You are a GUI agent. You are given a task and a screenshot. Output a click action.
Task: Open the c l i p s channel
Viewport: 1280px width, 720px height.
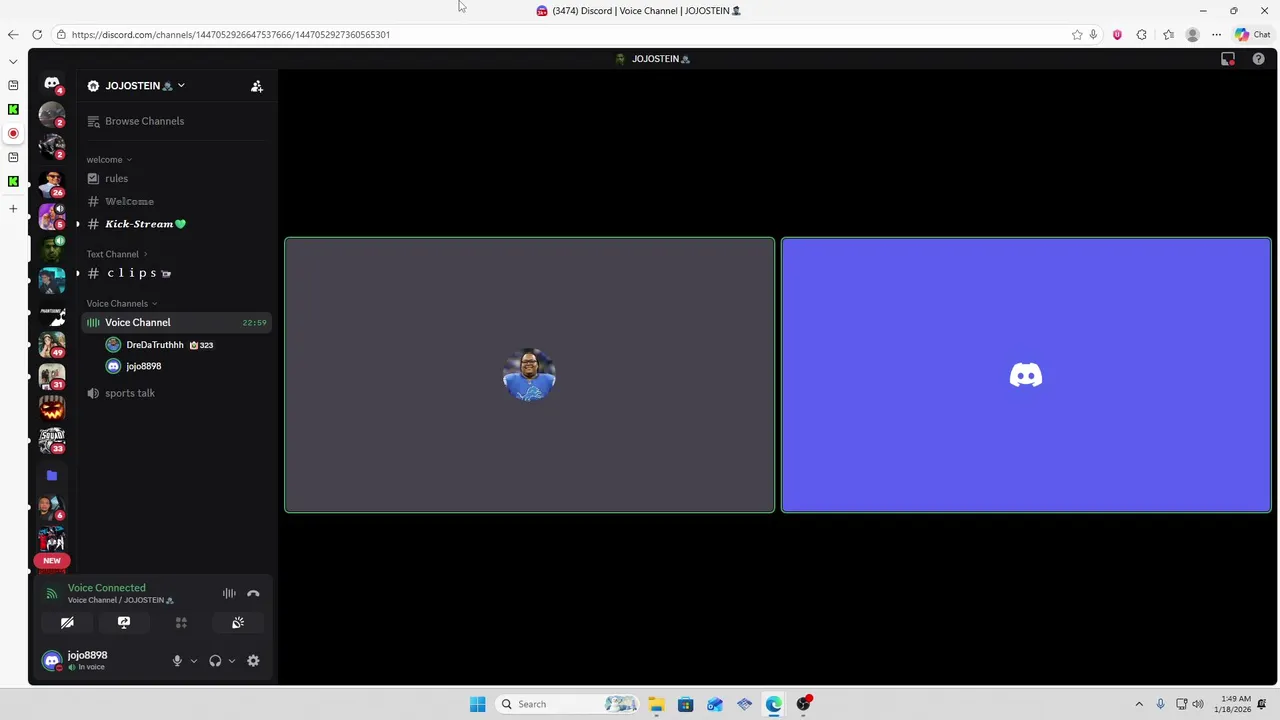pyautogui.click(x=138, y=273)
